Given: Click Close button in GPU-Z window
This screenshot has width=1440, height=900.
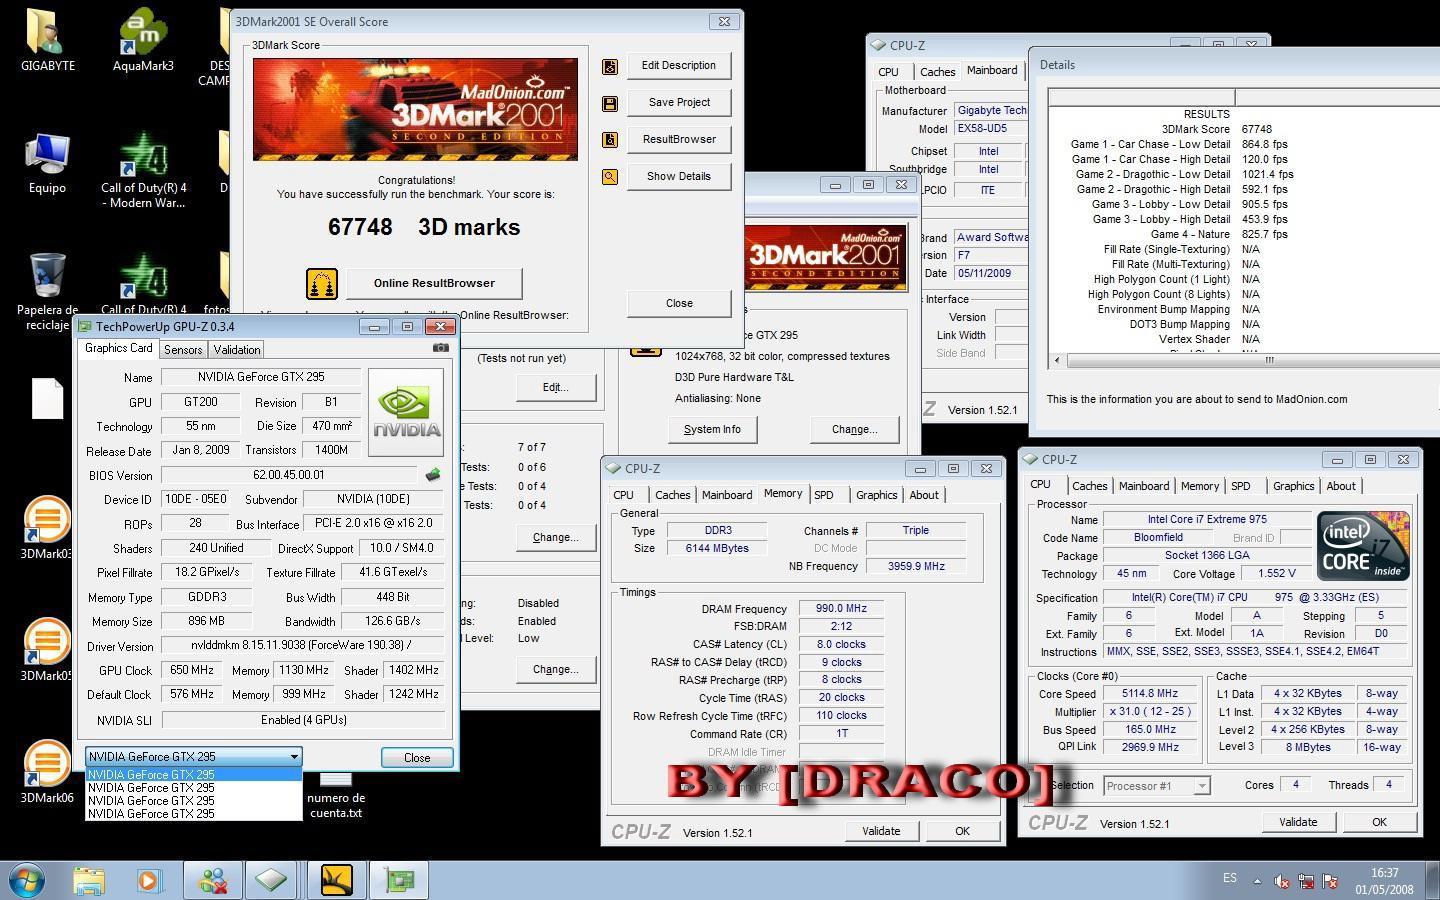Looking at the screenshot, I should click(x=417, y=758).
